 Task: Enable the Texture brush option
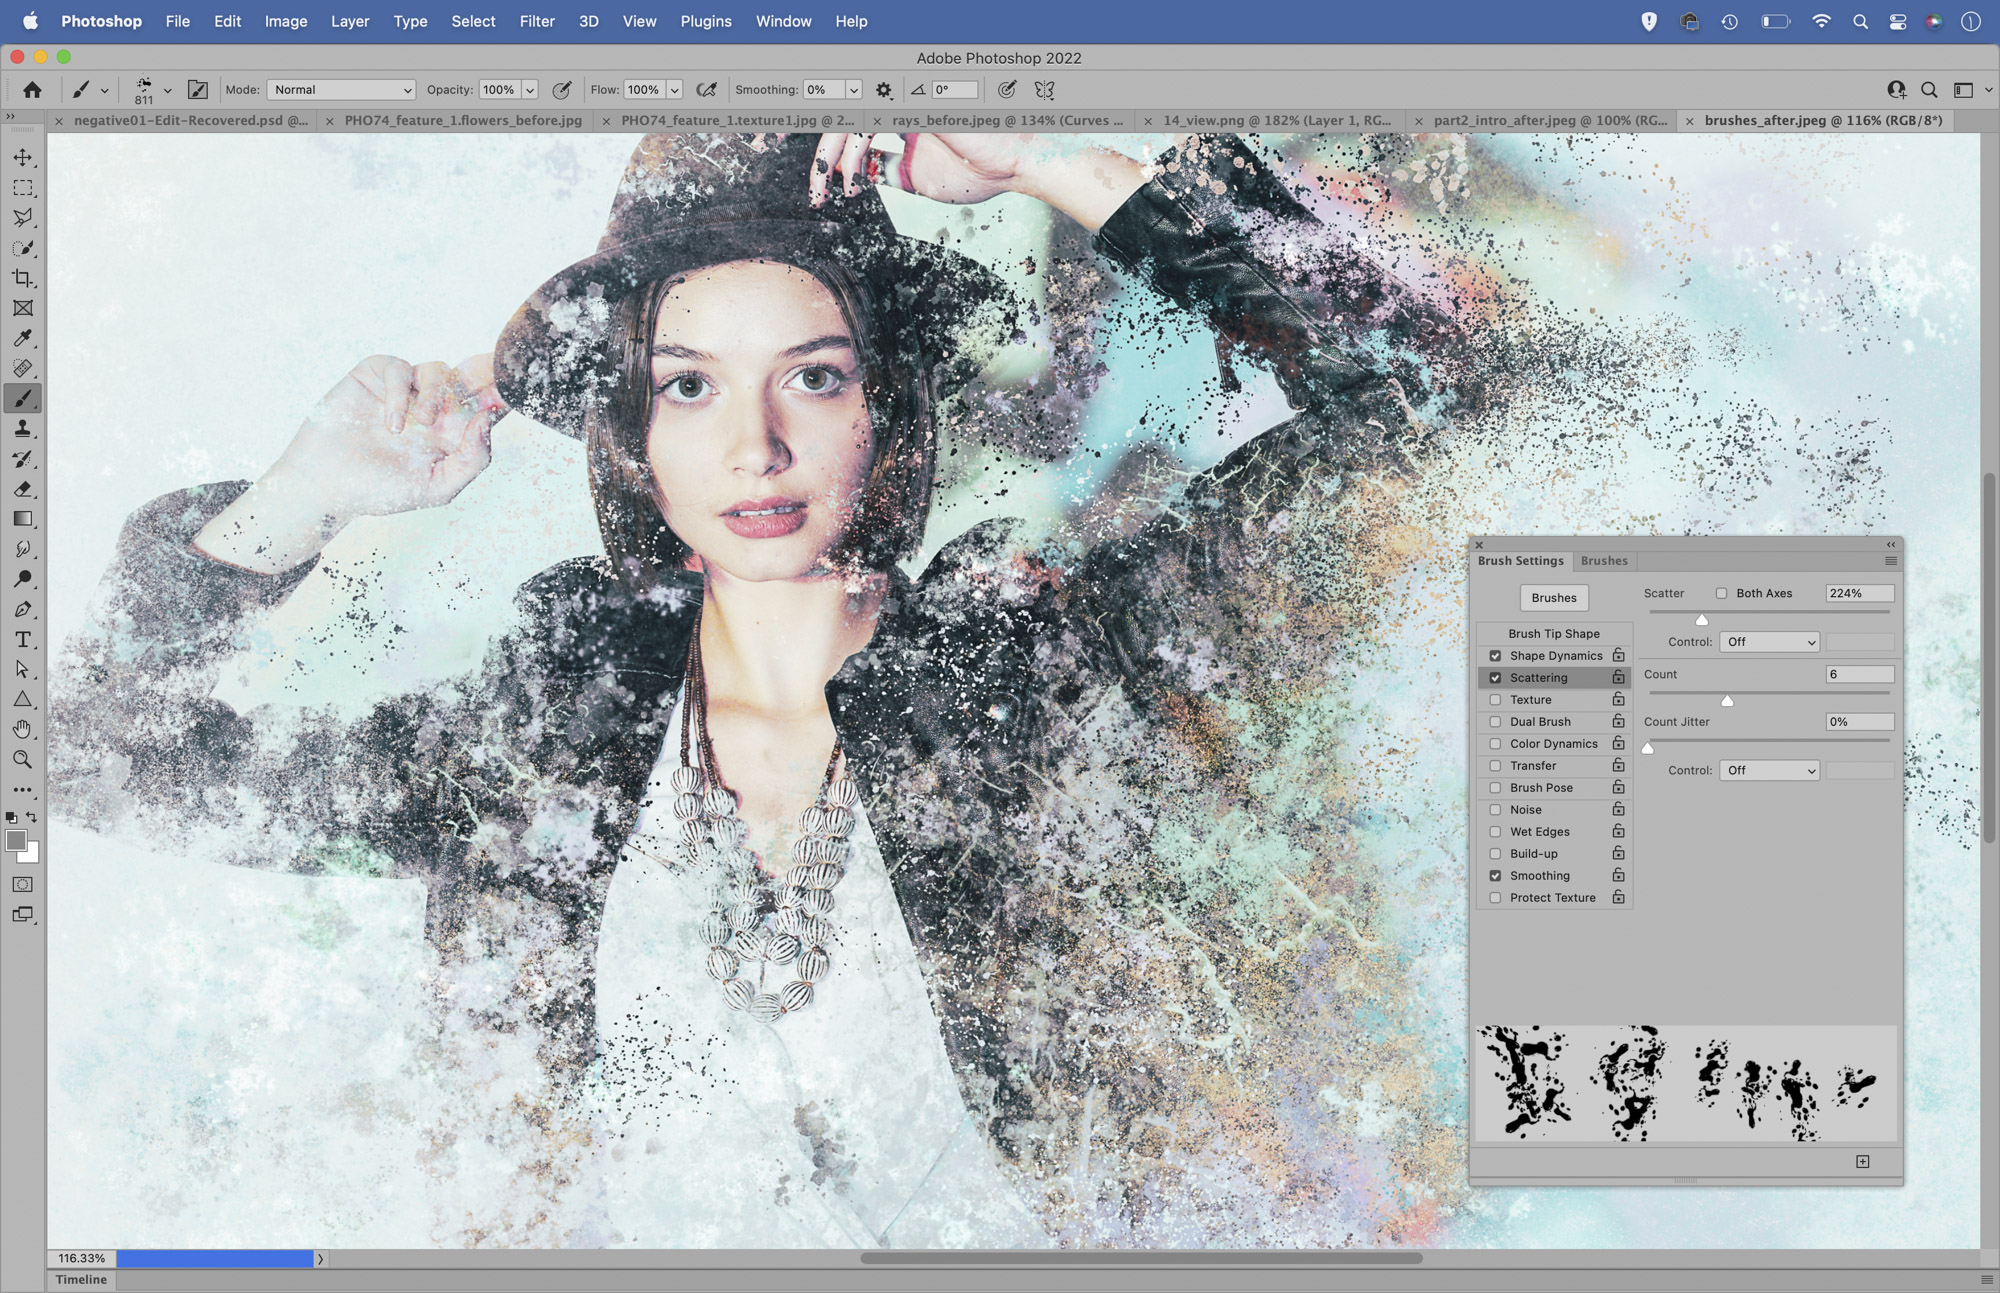1496,699
